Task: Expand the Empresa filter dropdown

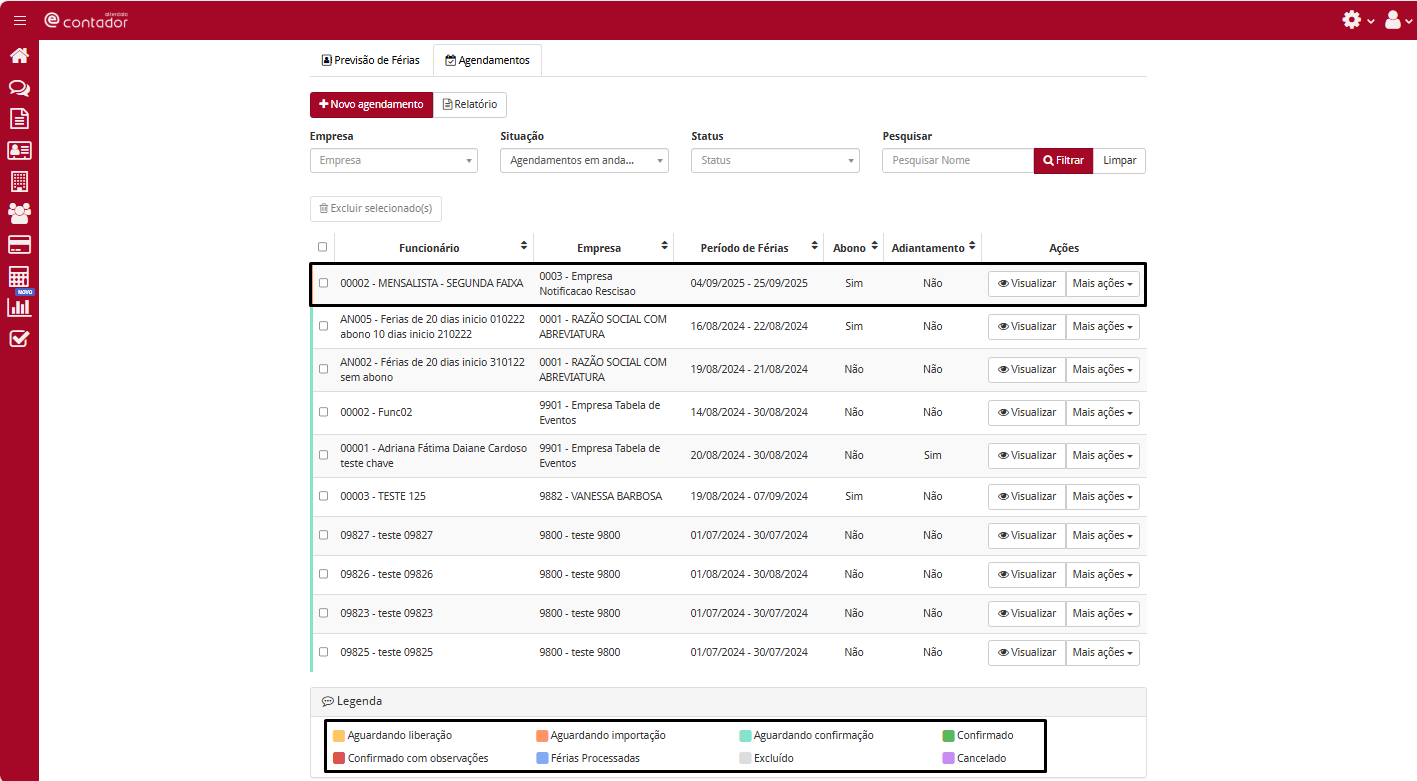Action: [394, 160]
